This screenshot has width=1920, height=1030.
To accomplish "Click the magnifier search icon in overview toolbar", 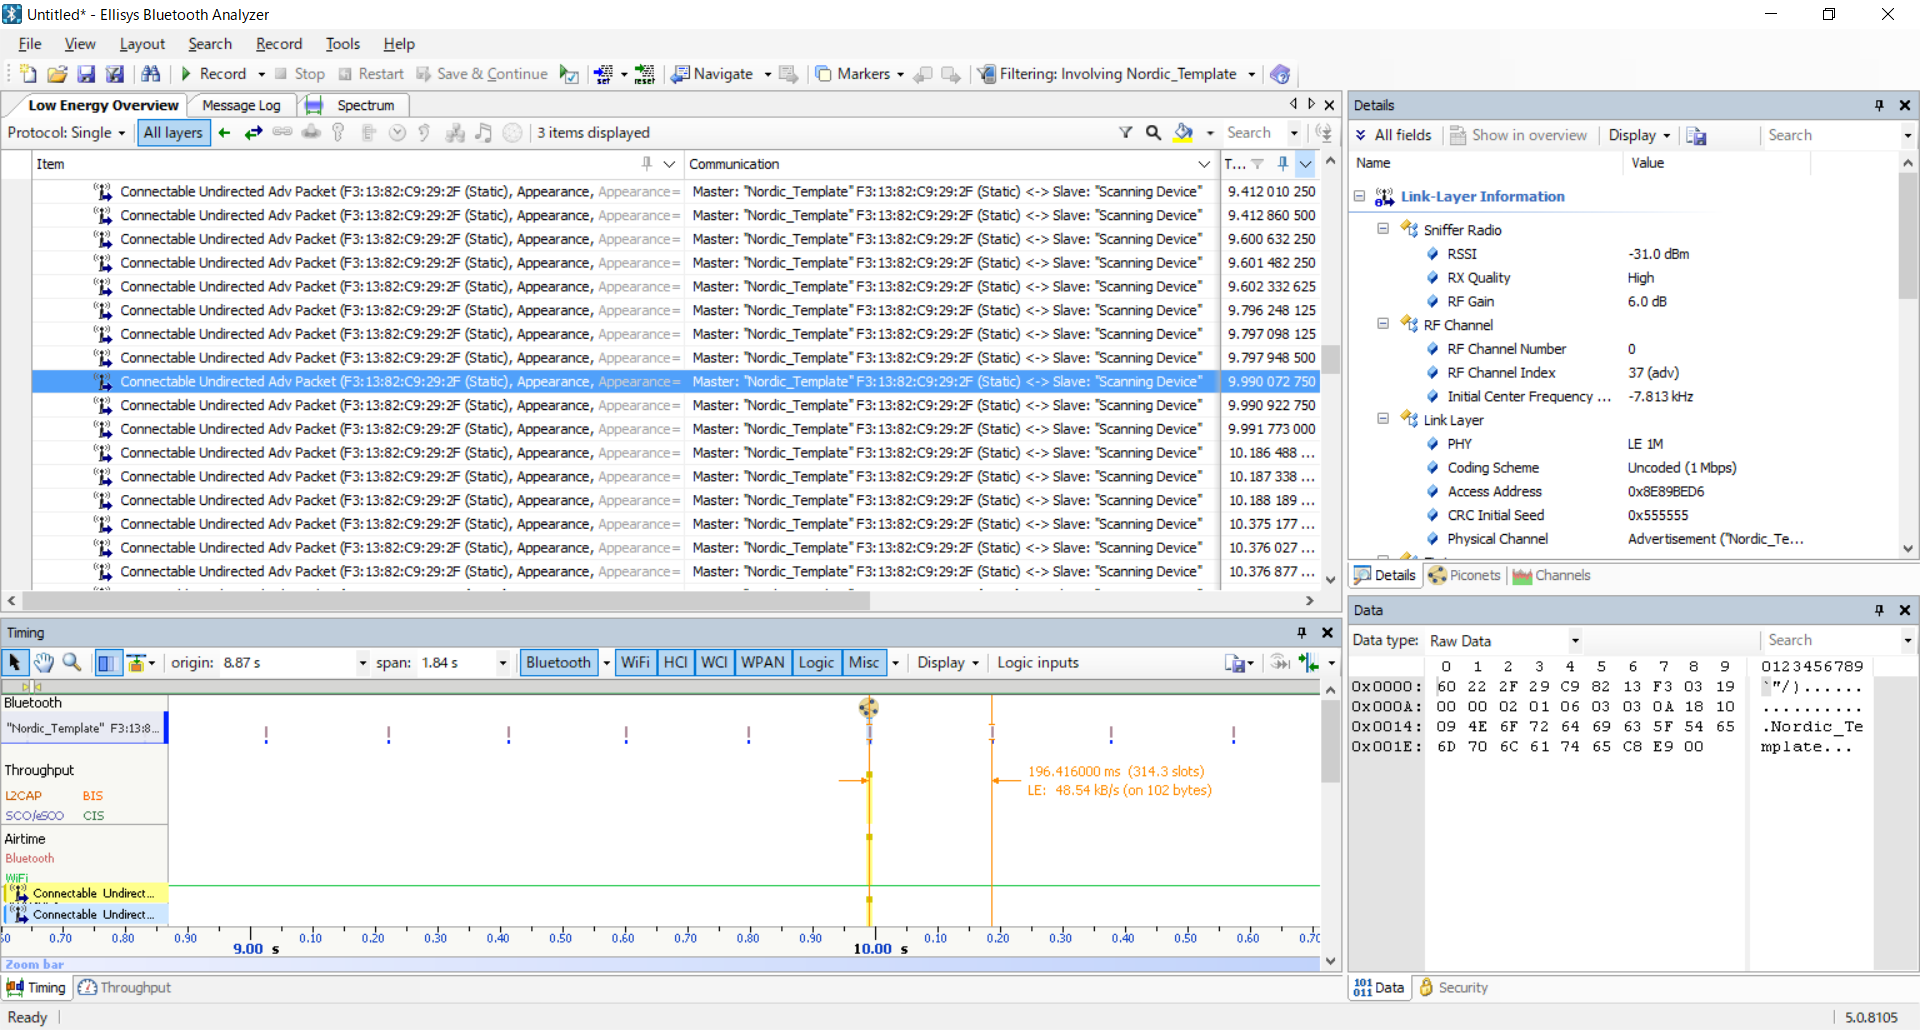I will [1153, 132].
